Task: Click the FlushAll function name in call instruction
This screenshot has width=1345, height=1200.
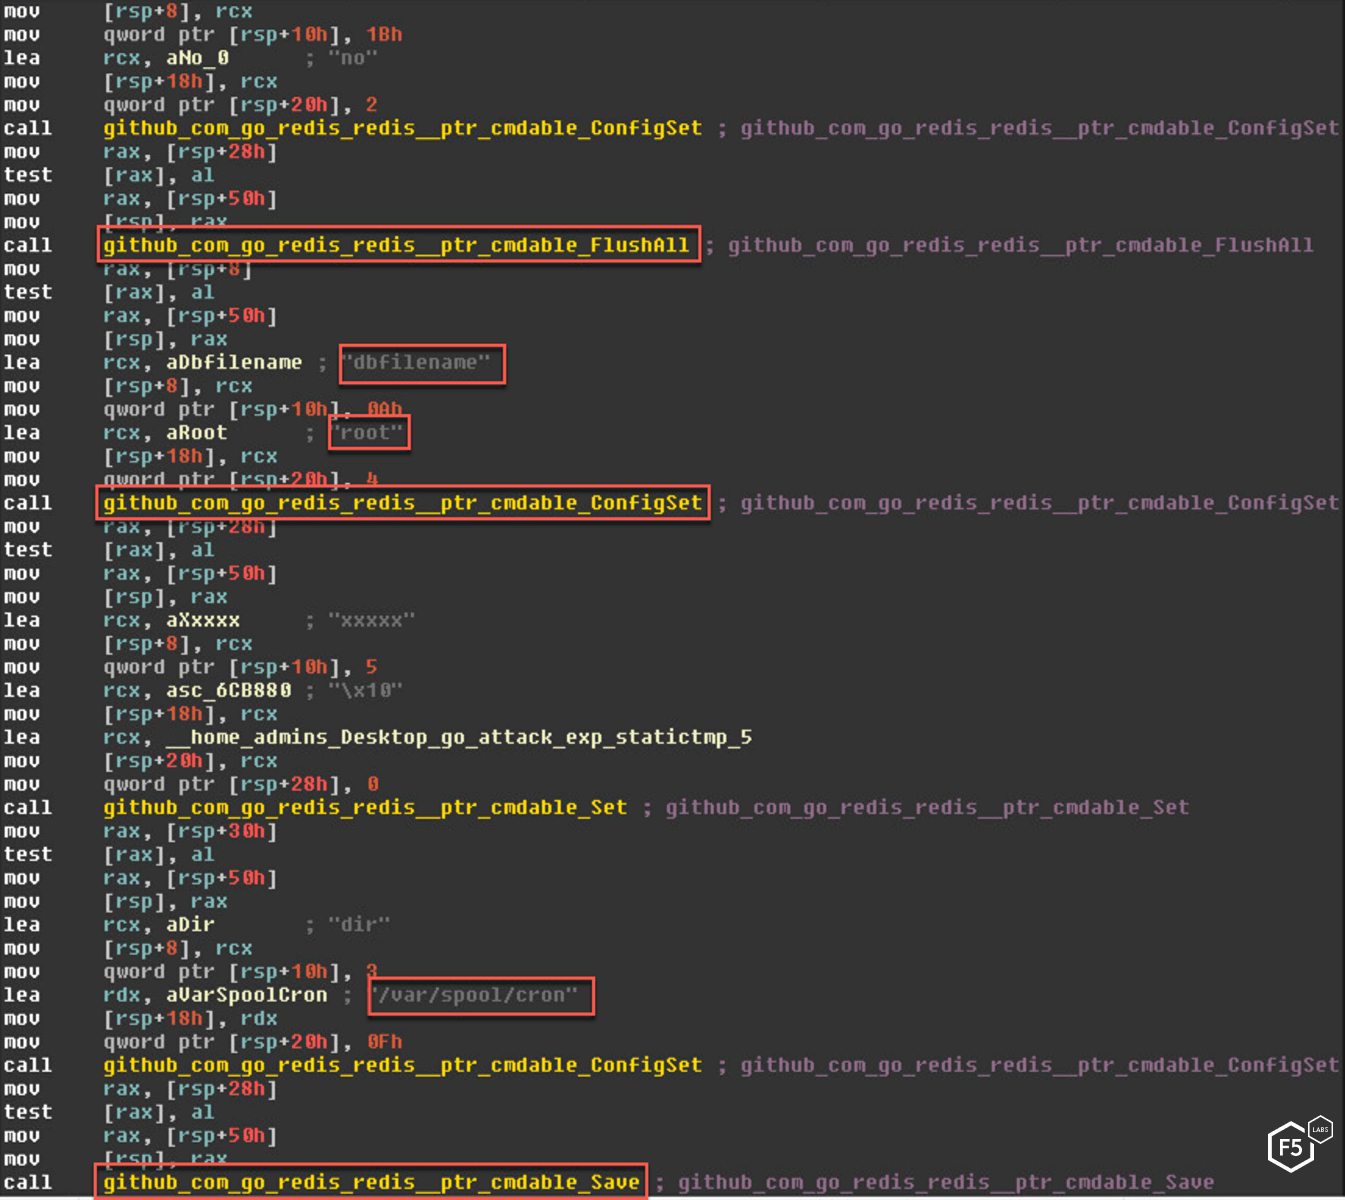Action: point(396,245)
